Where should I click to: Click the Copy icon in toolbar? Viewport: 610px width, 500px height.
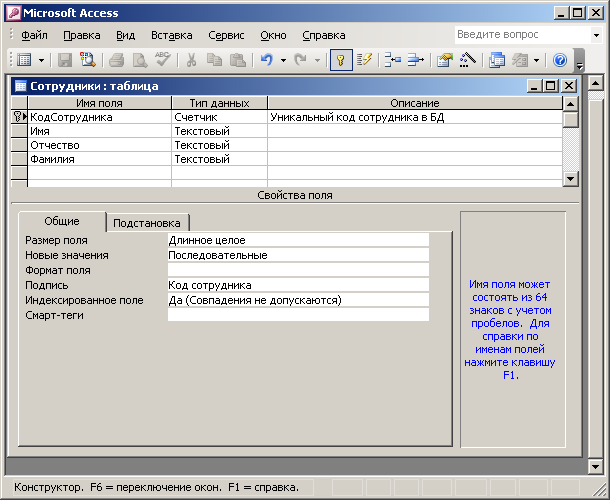[214, 60]
